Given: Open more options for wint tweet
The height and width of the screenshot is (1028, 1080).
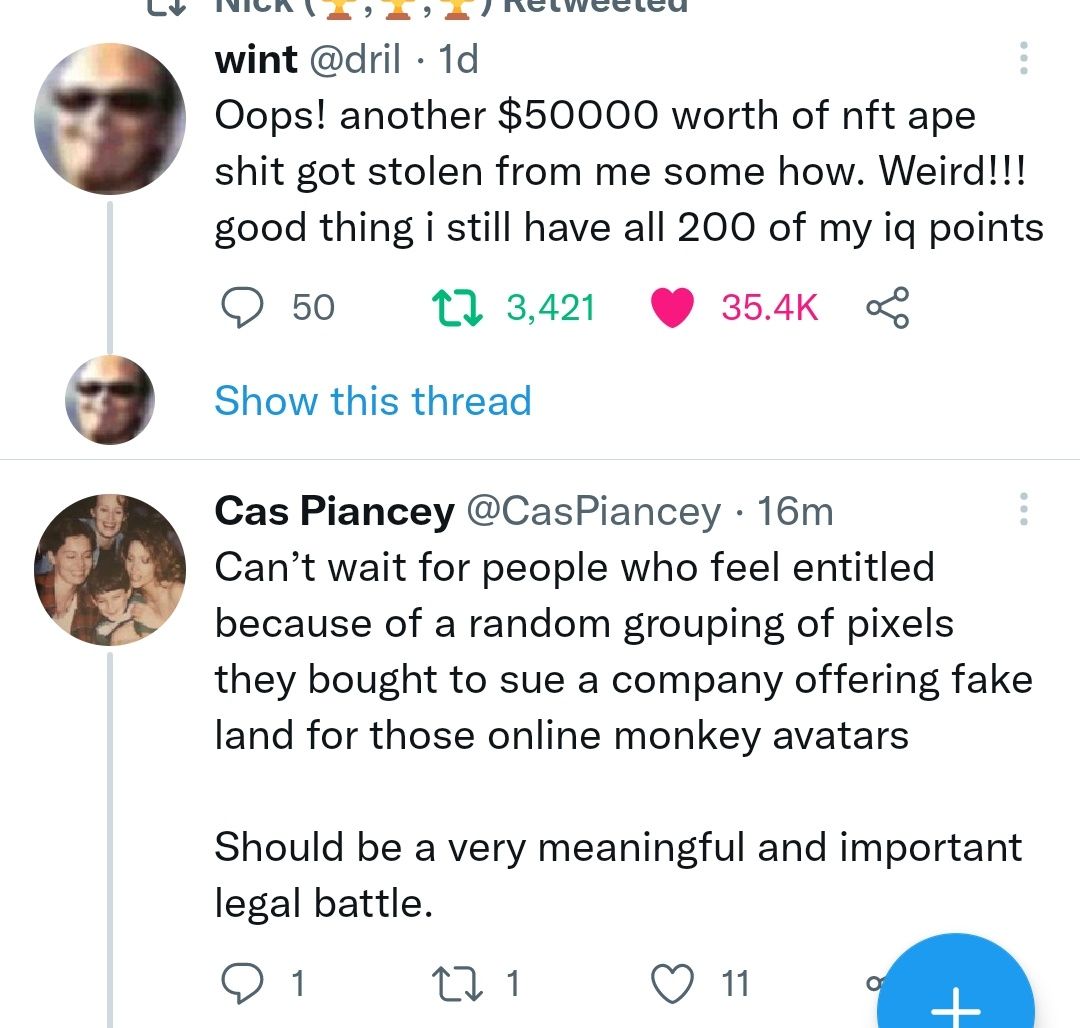Looking at the screenshot, I should tap(1022, 60).
